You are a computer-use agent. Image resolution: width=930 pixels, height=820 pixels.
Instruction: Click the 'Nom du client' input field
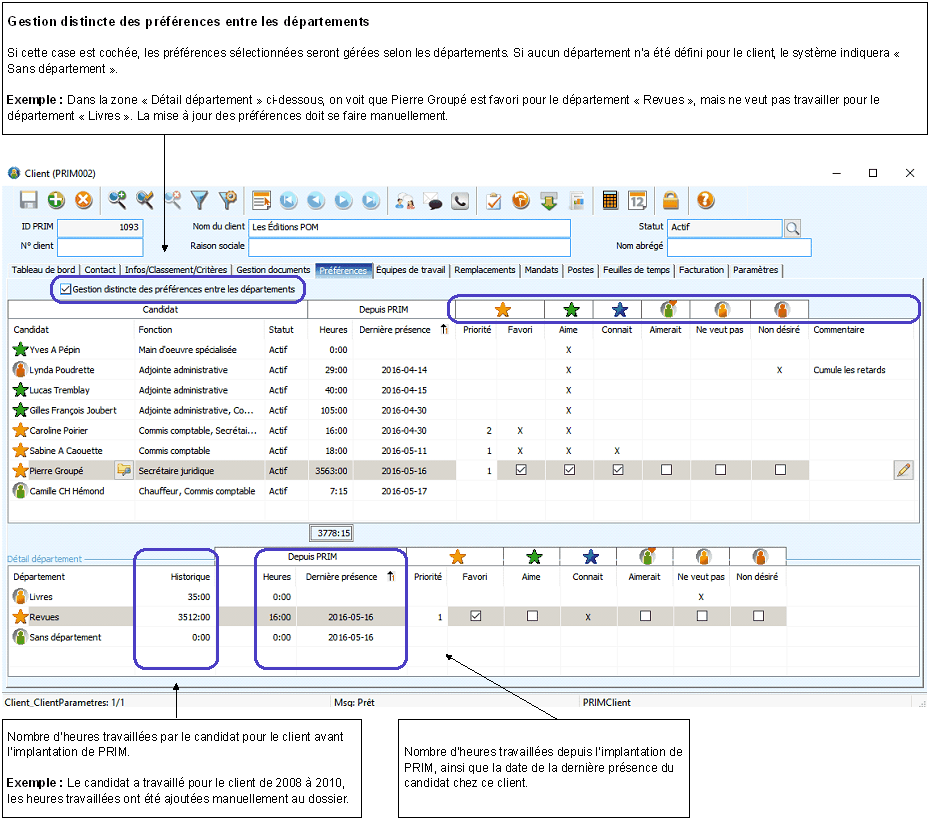tap(409, 228)
